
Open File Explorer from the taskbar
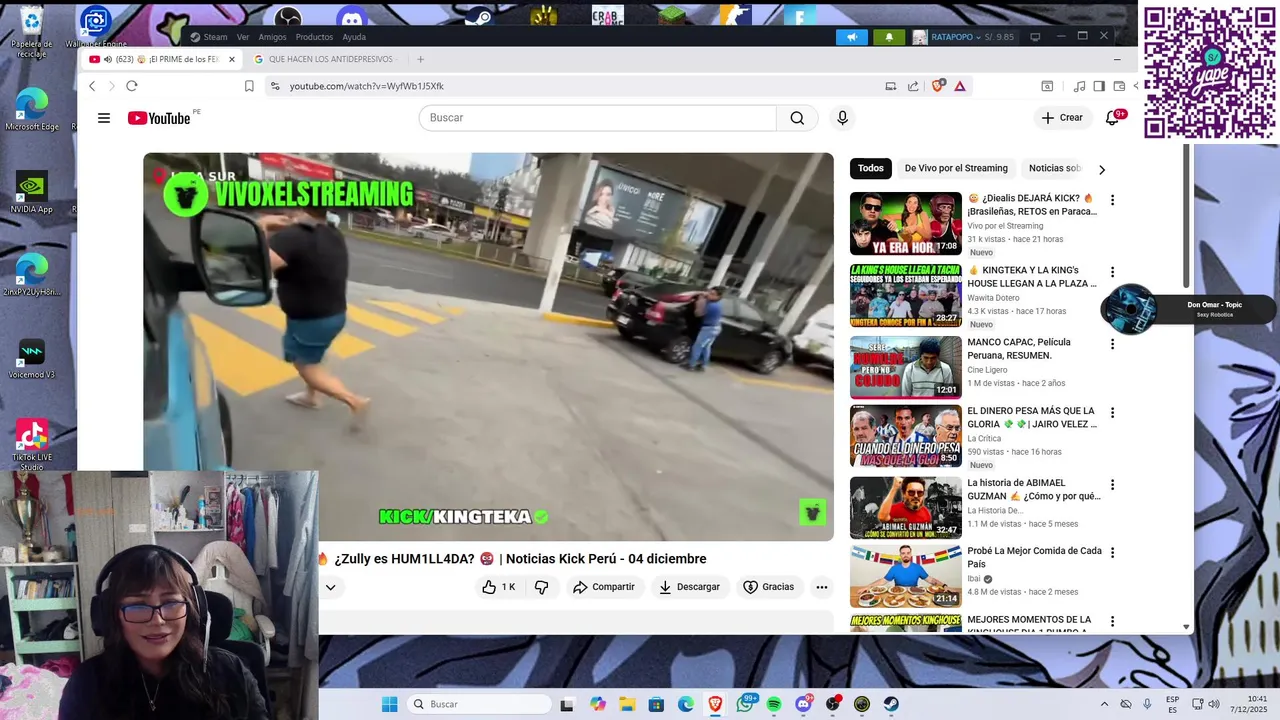point(627,704)
